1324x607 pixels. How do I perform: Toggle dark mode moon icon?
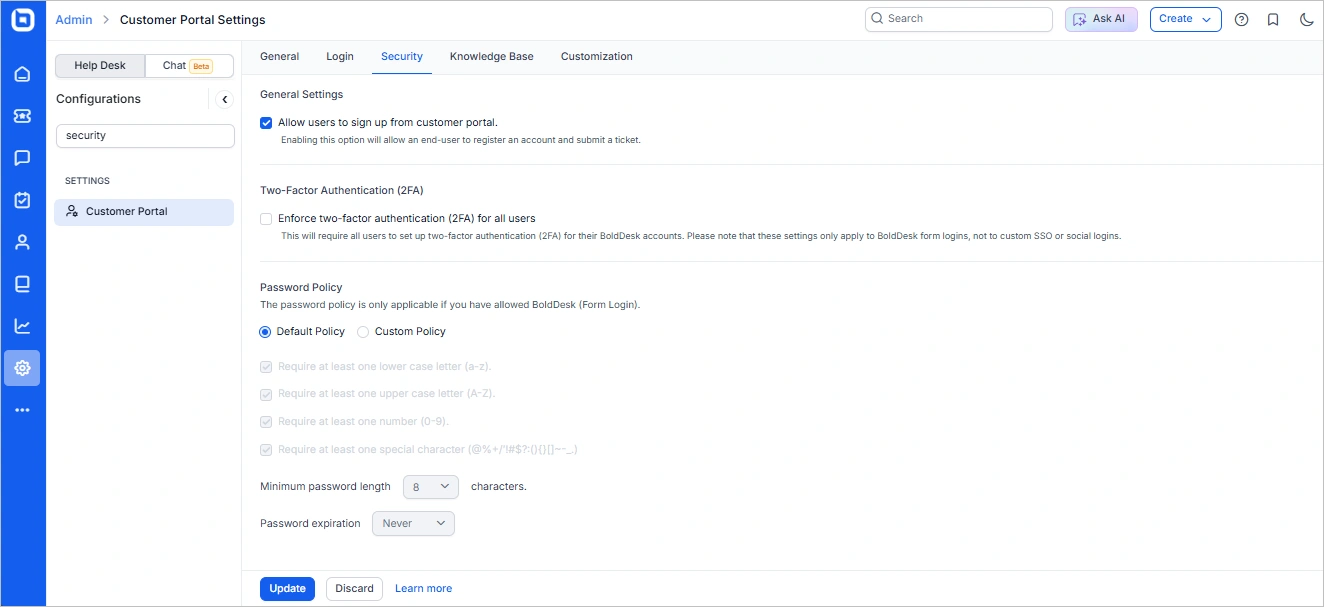click(1306, 19)
